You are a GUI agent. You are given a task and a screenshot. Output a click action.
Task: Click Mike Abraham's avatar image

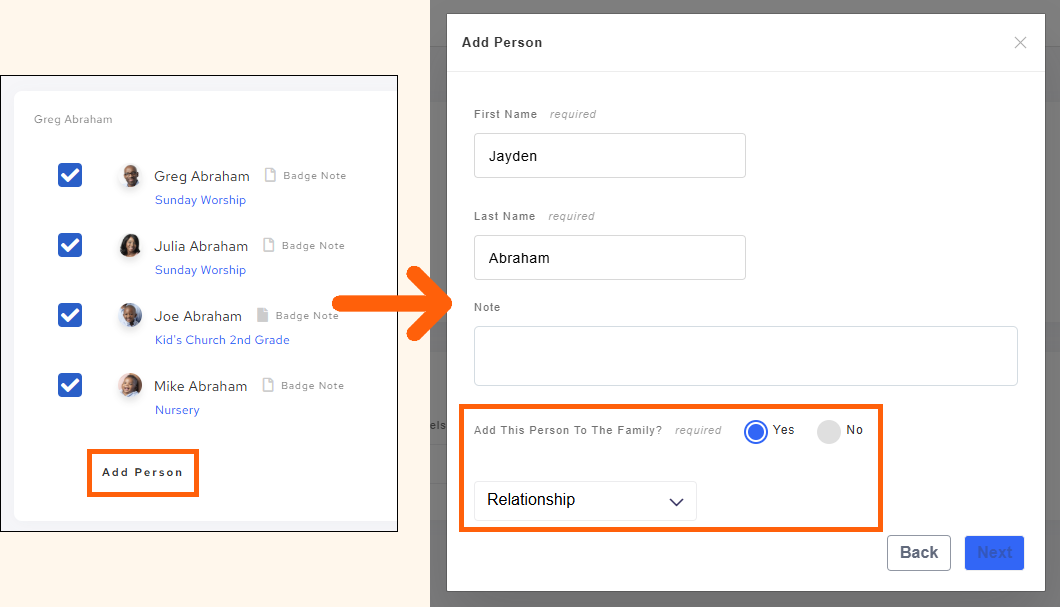click(129, 385)
